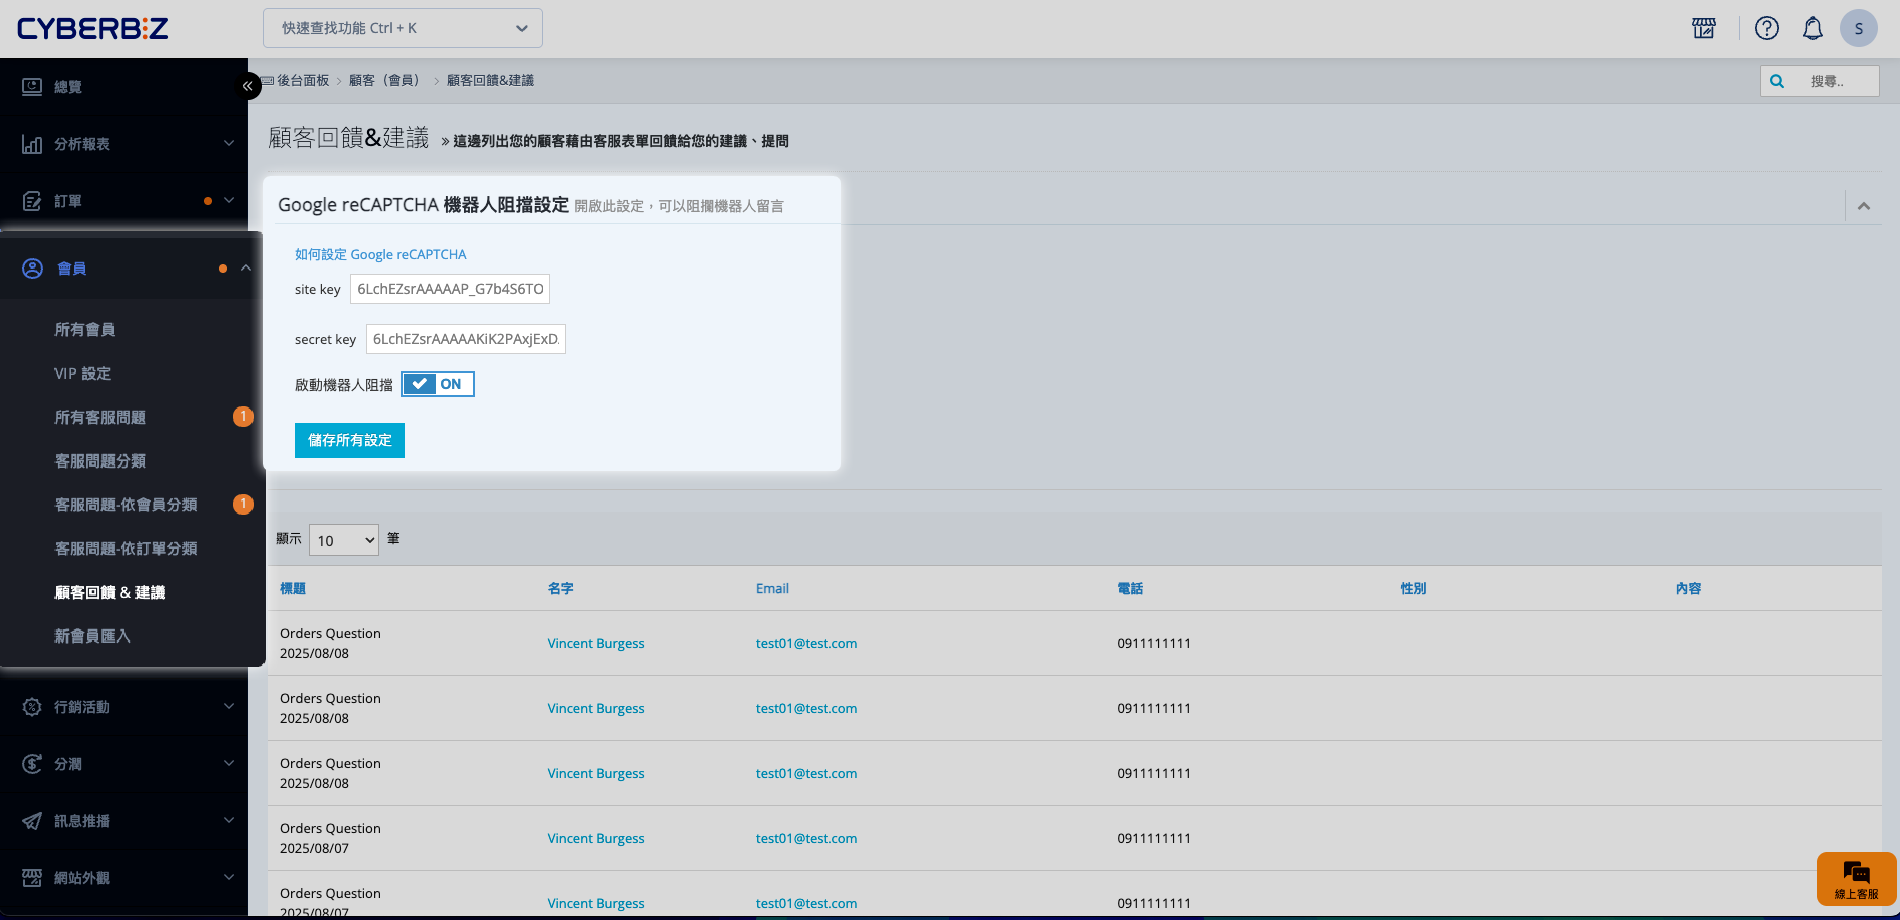Click the 儲存所有設定 save button

click(x=349, y=440)
